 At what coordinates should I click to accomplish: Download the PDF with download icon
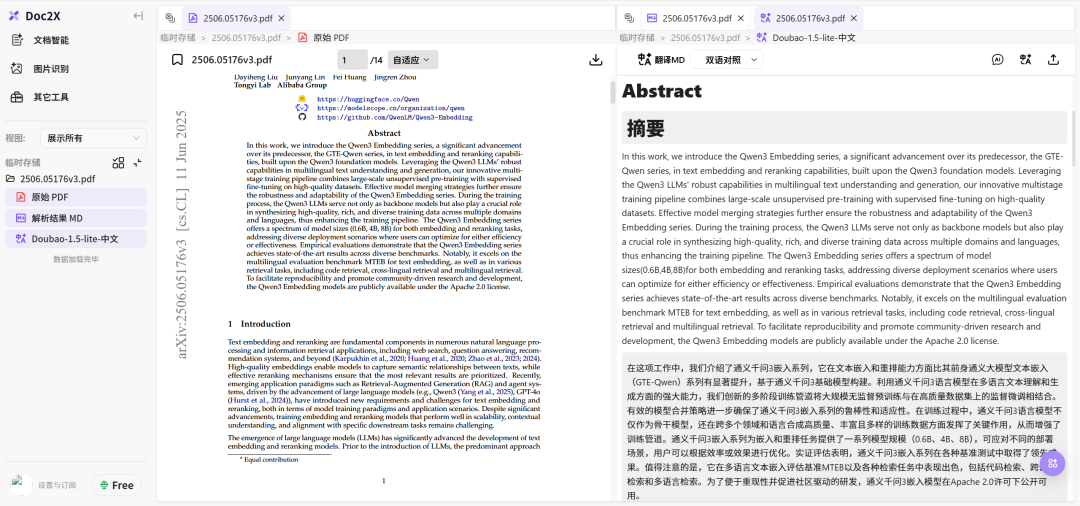(596, 60)
